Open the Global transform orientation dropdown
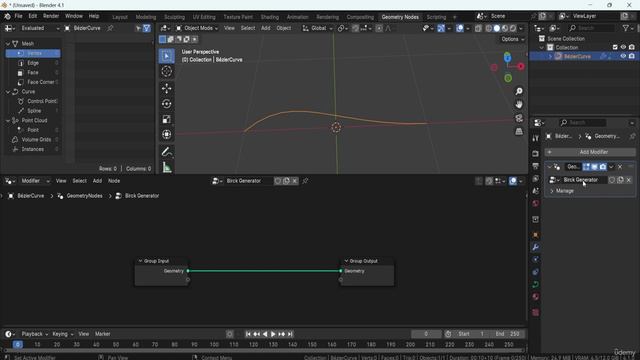 tap(318, 28)
